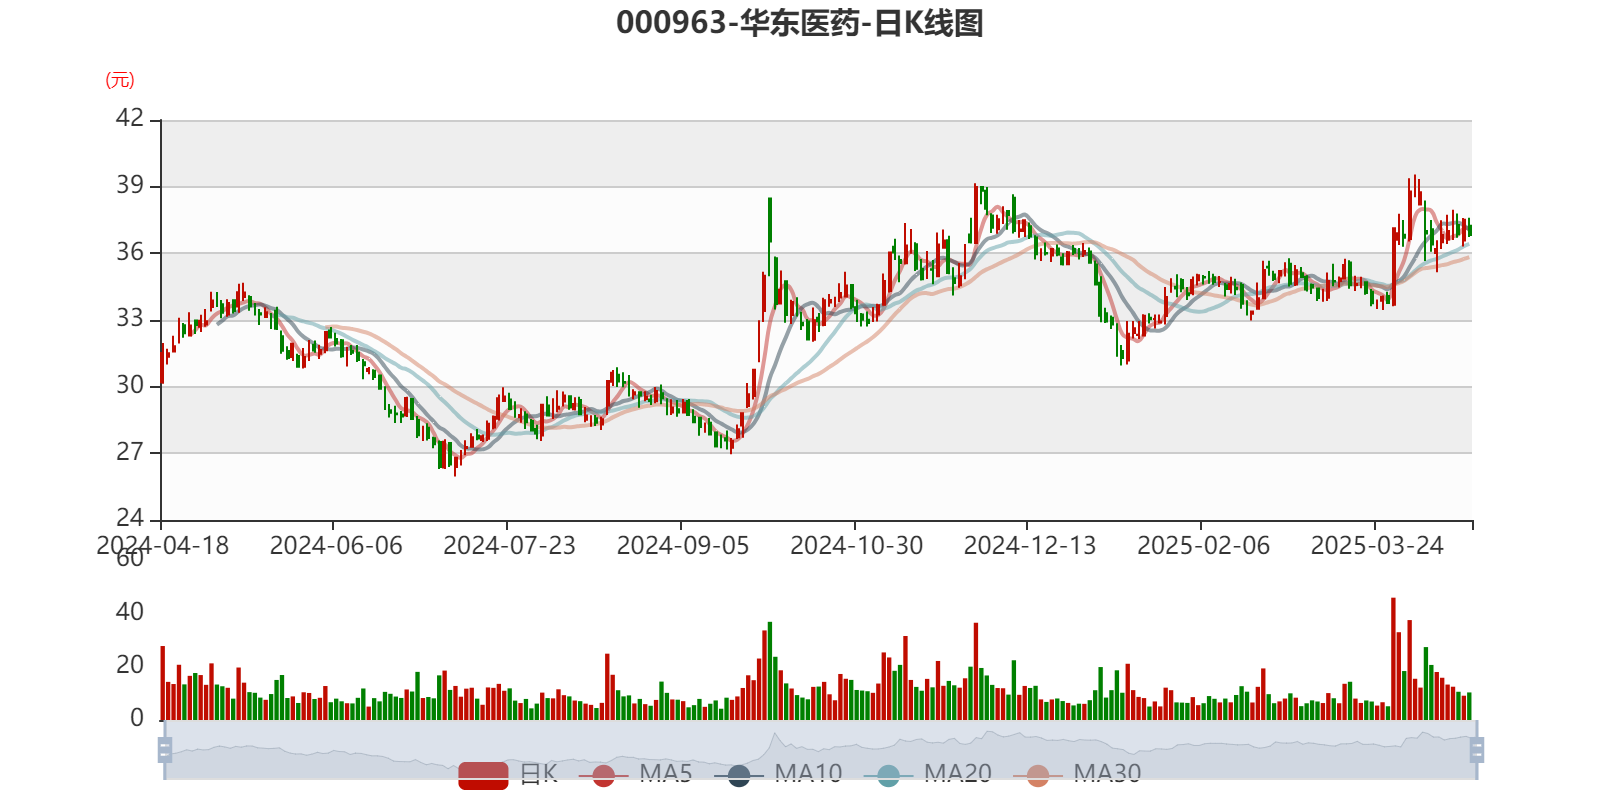Click the data zoom range preview bar
This screenshot has width=1600, height=800.
821,749
